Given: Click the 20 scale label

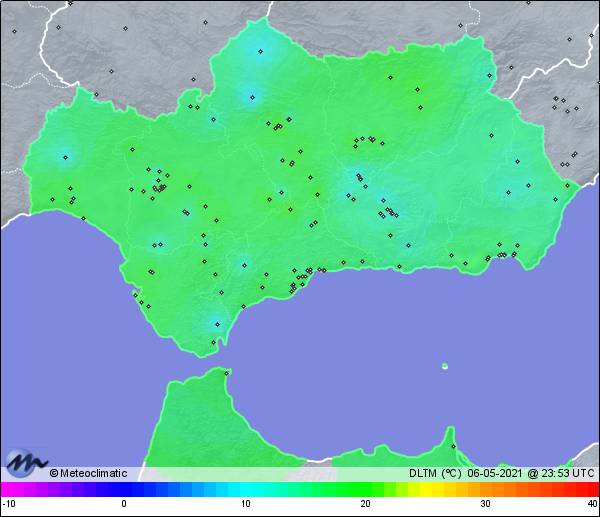Looking at the screenshot, I should [365, 504].
